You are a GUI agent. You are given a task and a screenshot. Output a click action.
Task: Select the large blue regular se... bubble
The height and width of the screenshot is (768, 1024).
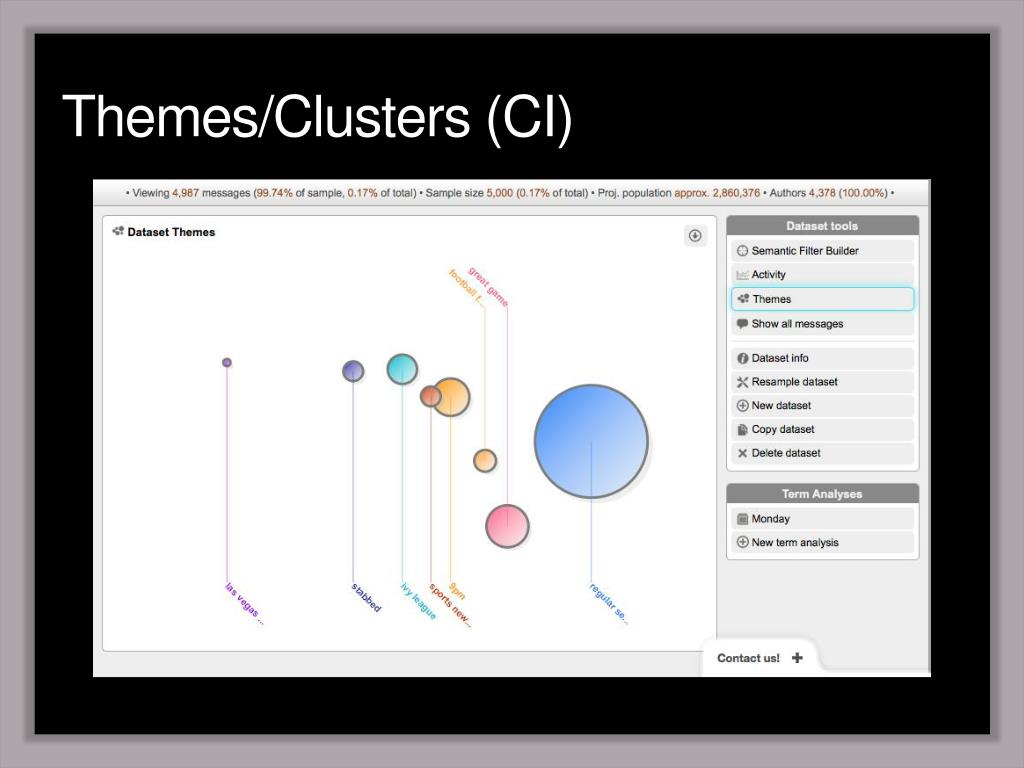(x=591, y=441)
